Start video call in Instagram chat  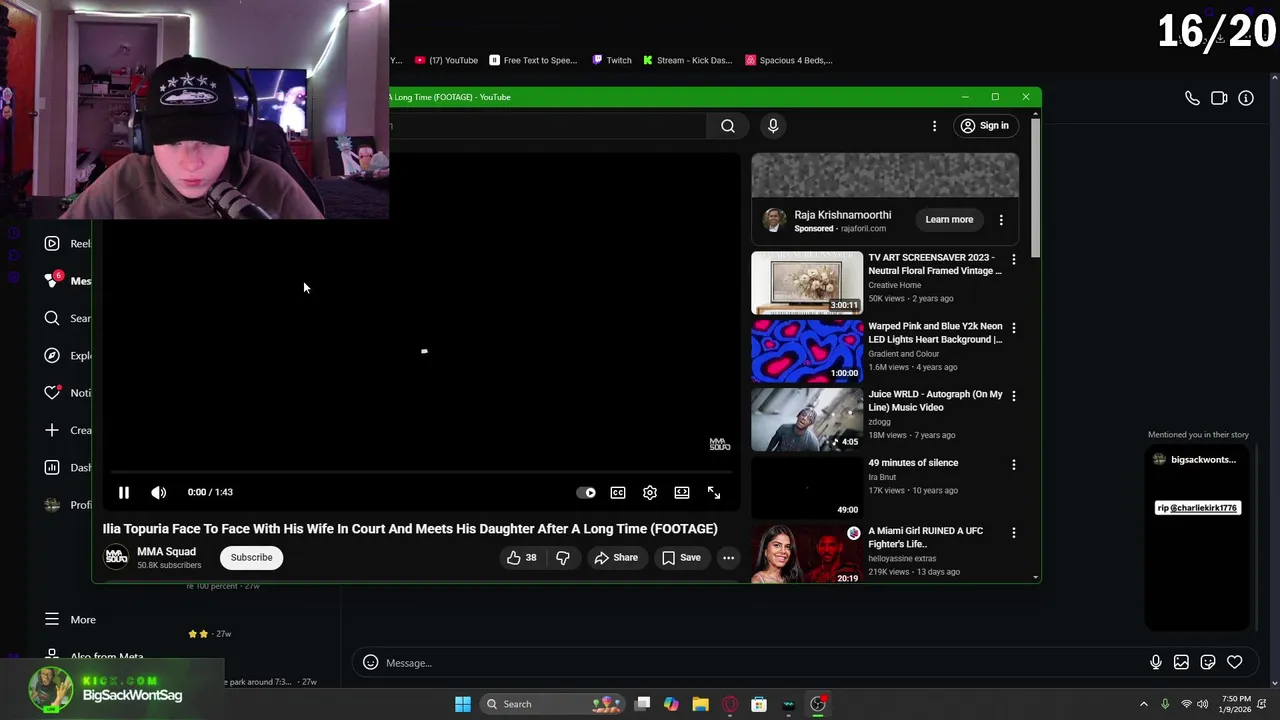[x=1219, y=98]
